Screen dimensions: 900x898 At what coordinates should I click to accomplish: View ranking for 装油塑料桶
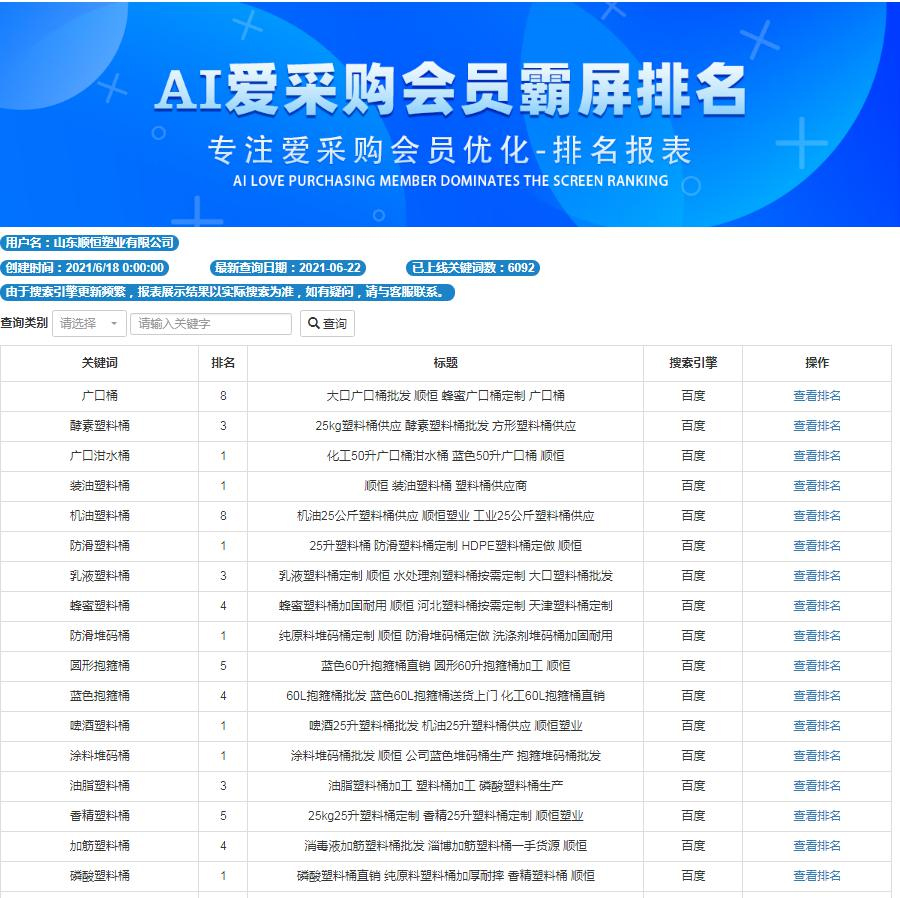pyautogui.click(x=816, y=486)
